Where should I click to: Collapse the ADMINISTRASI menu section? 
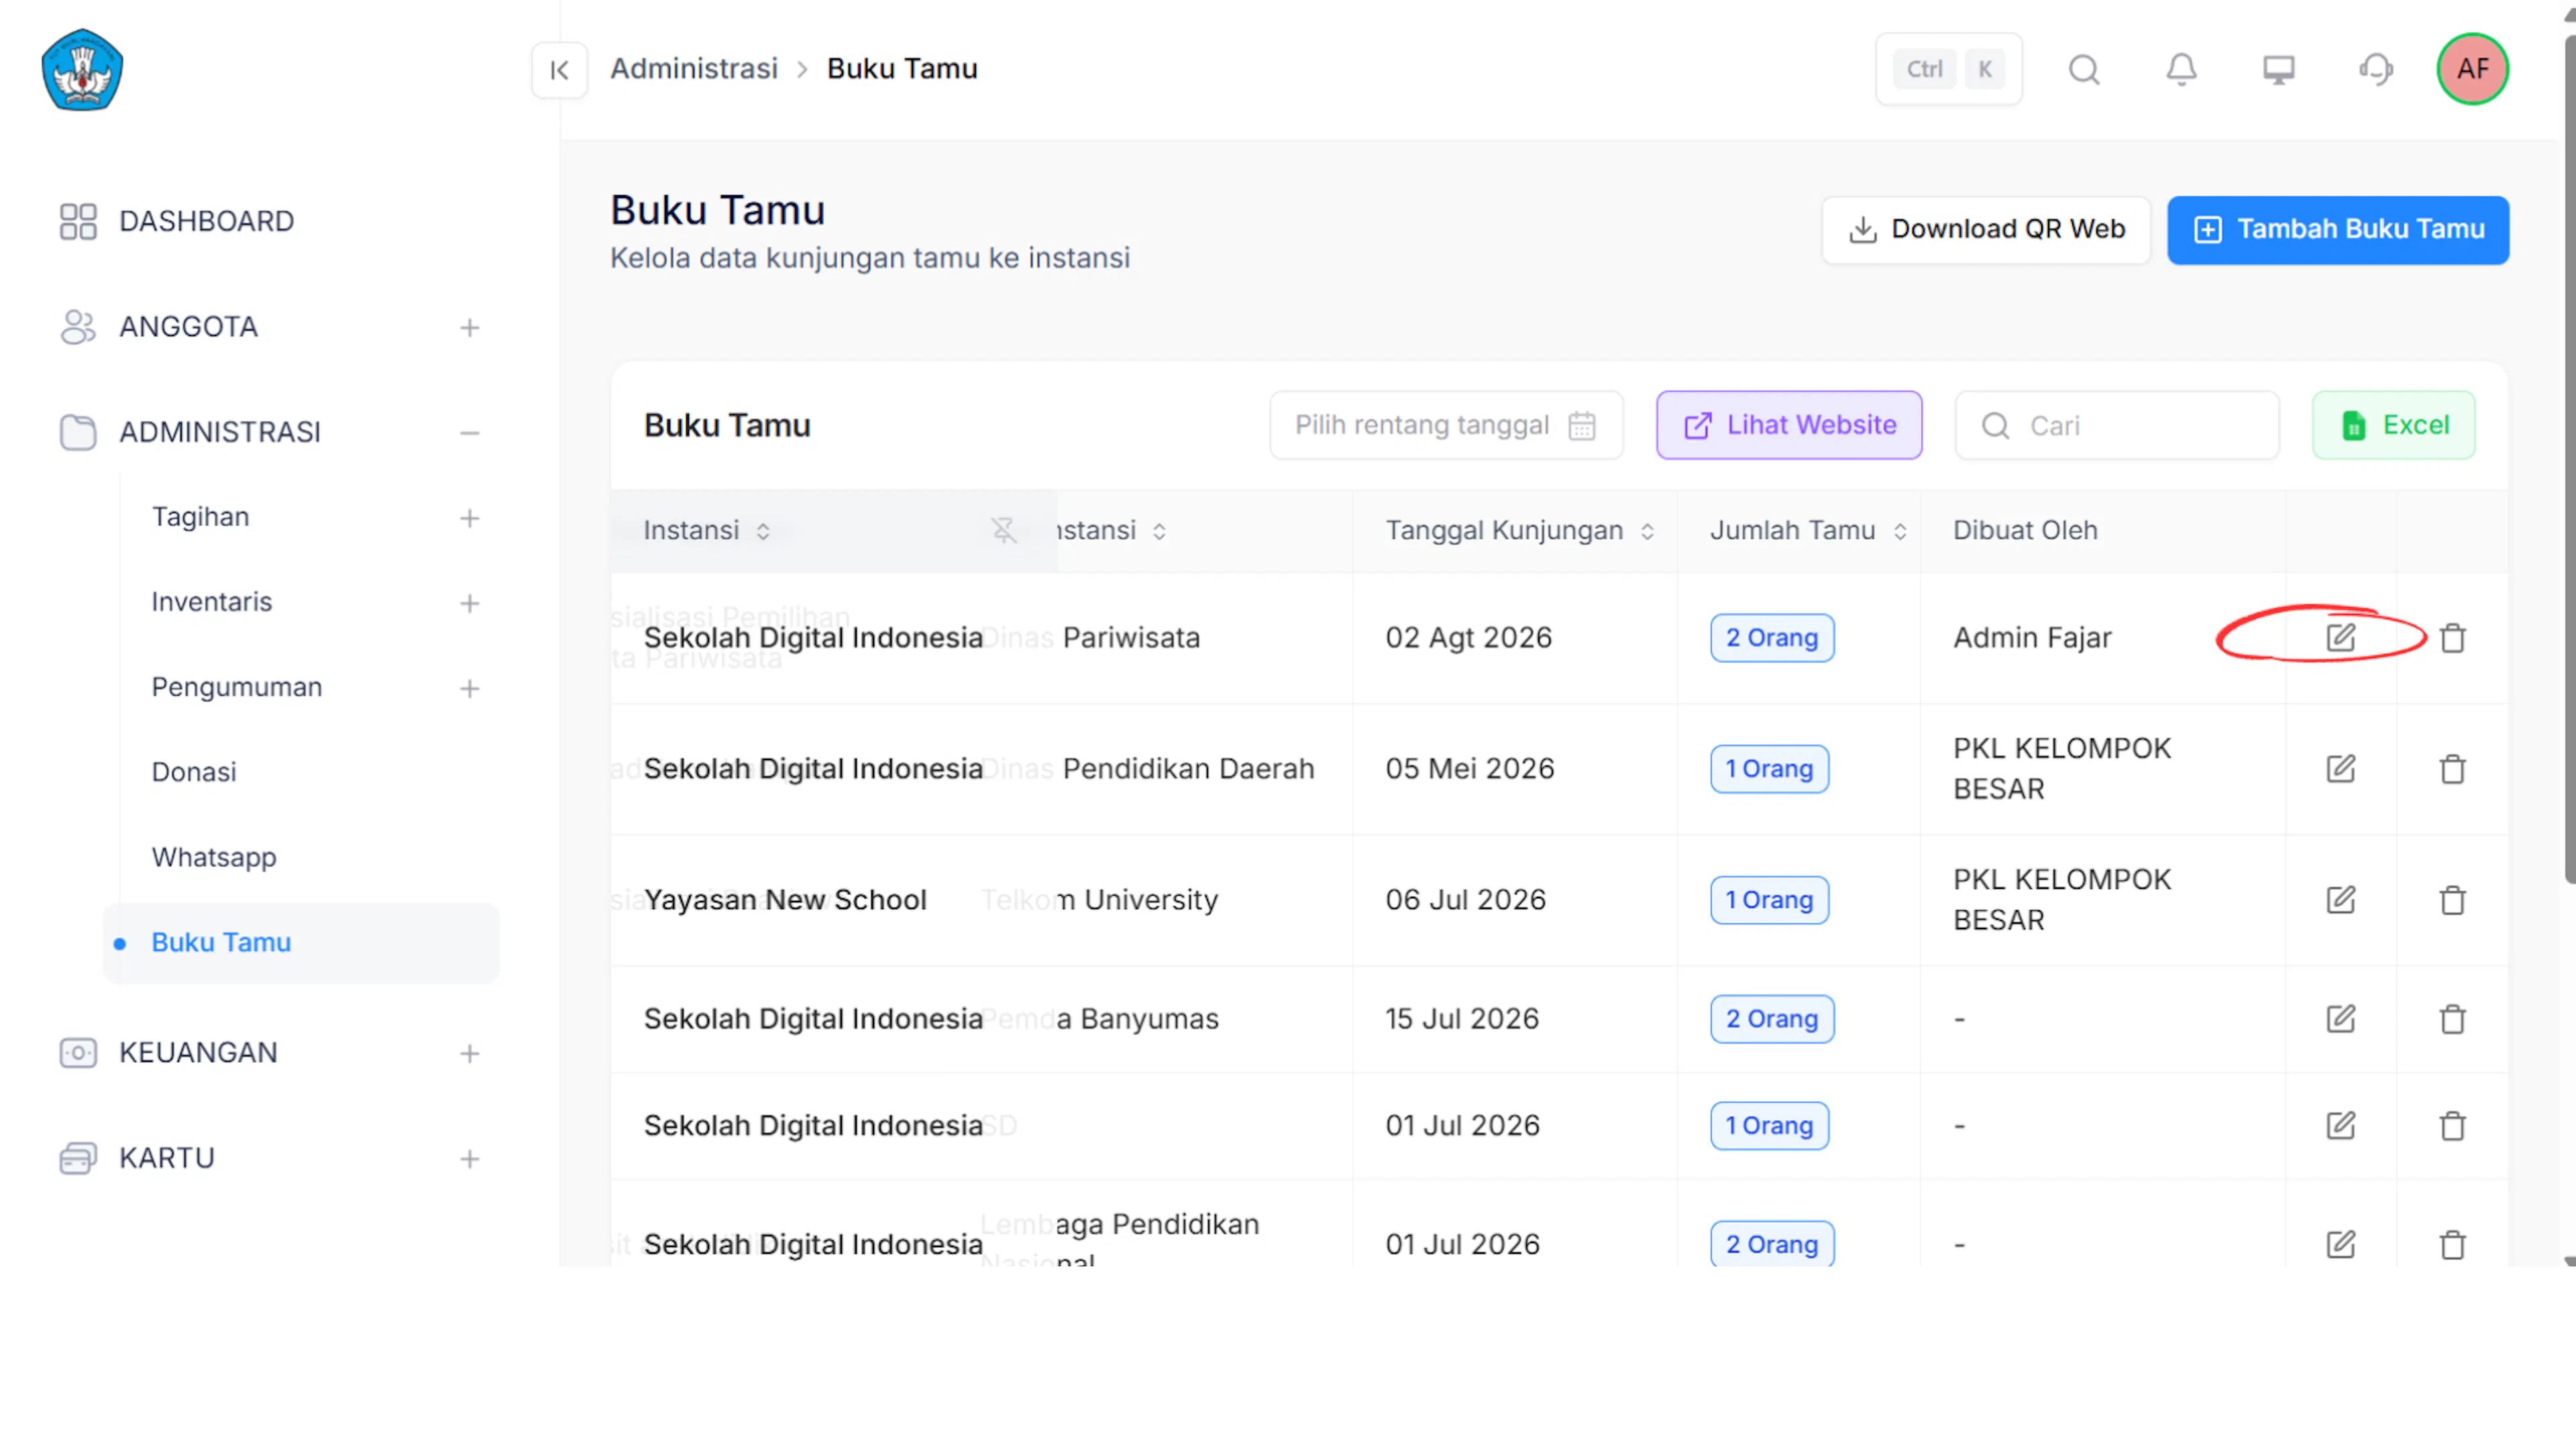469,433
